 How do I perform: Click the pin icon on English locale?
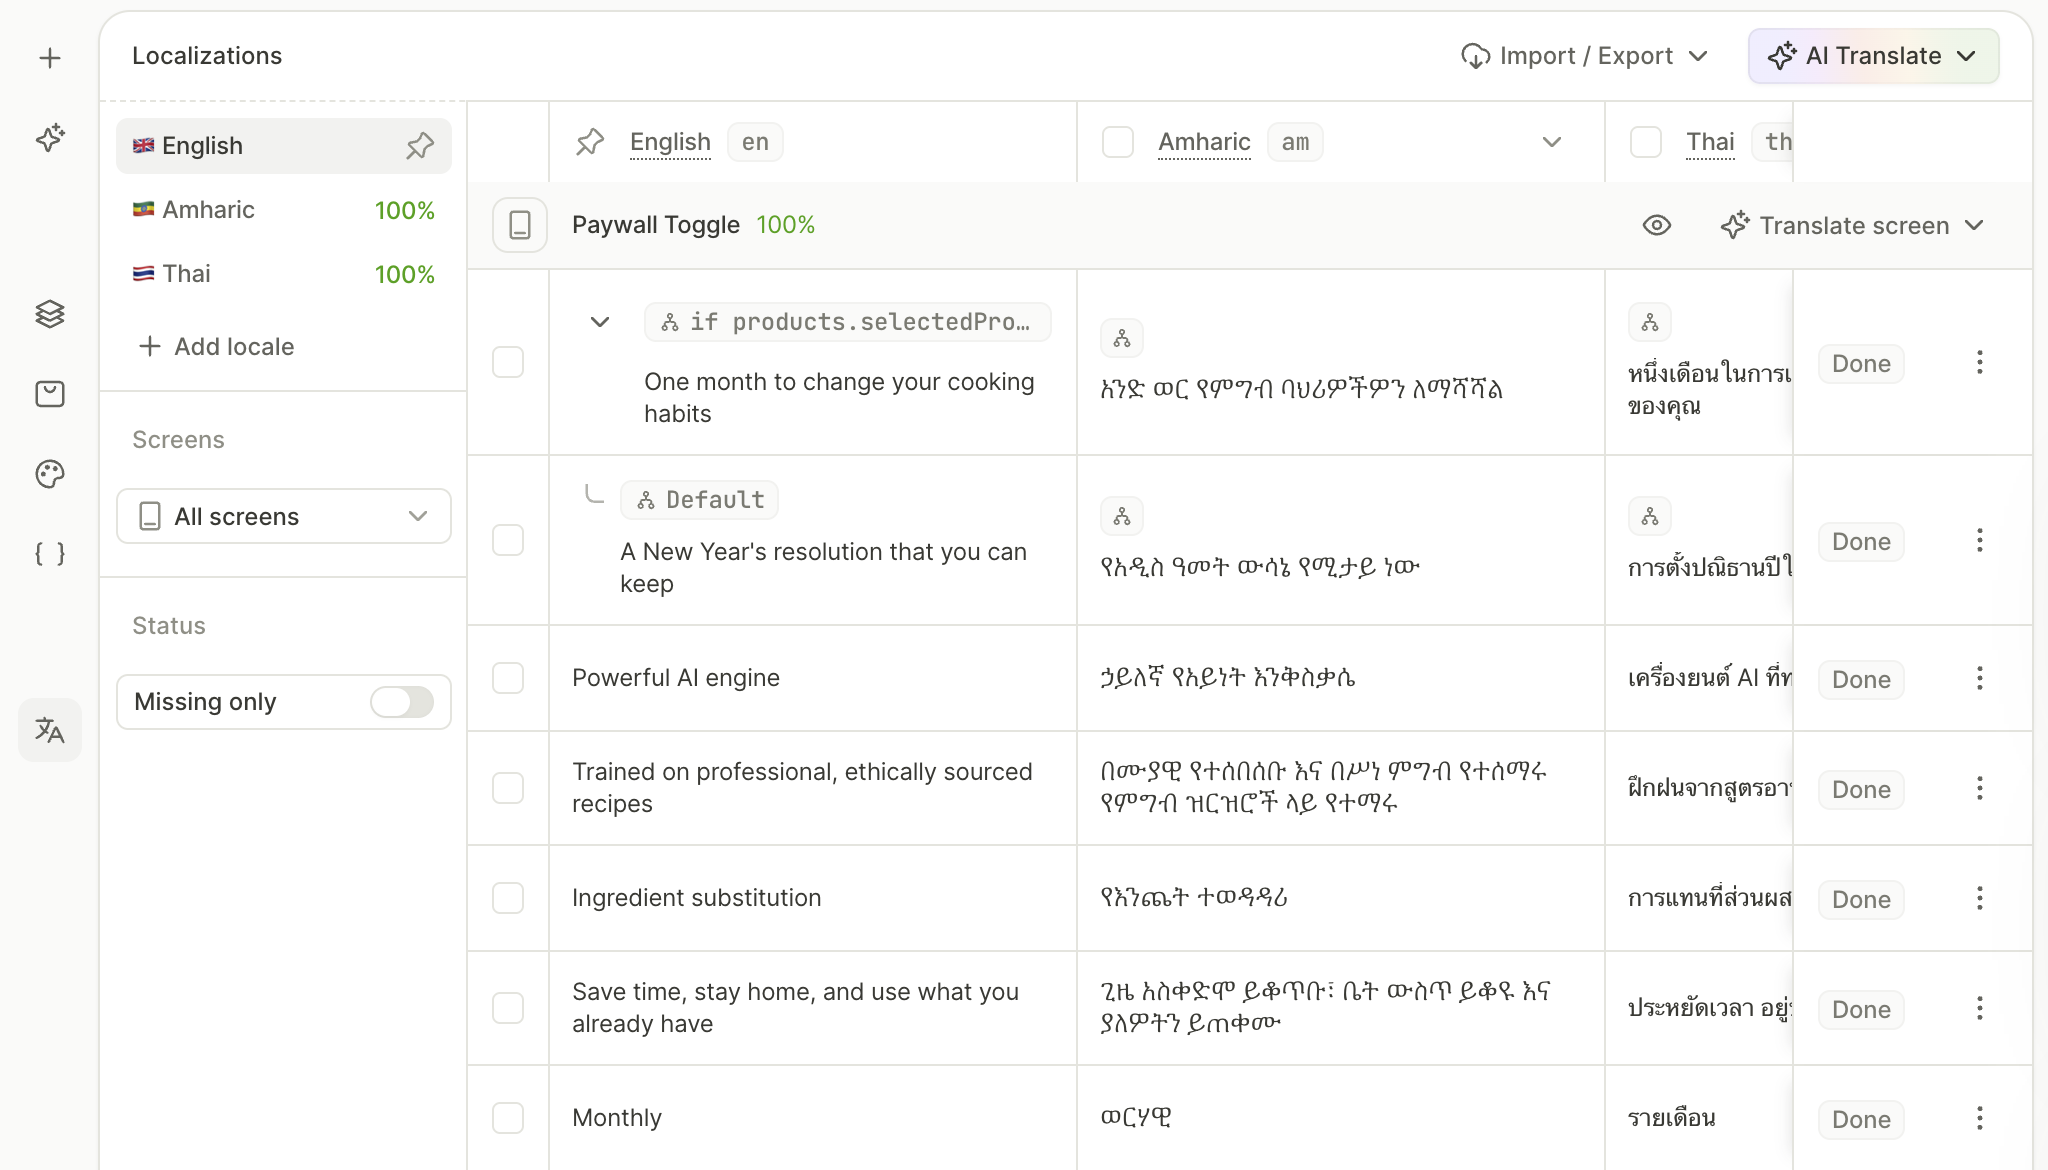pos(420,146)
